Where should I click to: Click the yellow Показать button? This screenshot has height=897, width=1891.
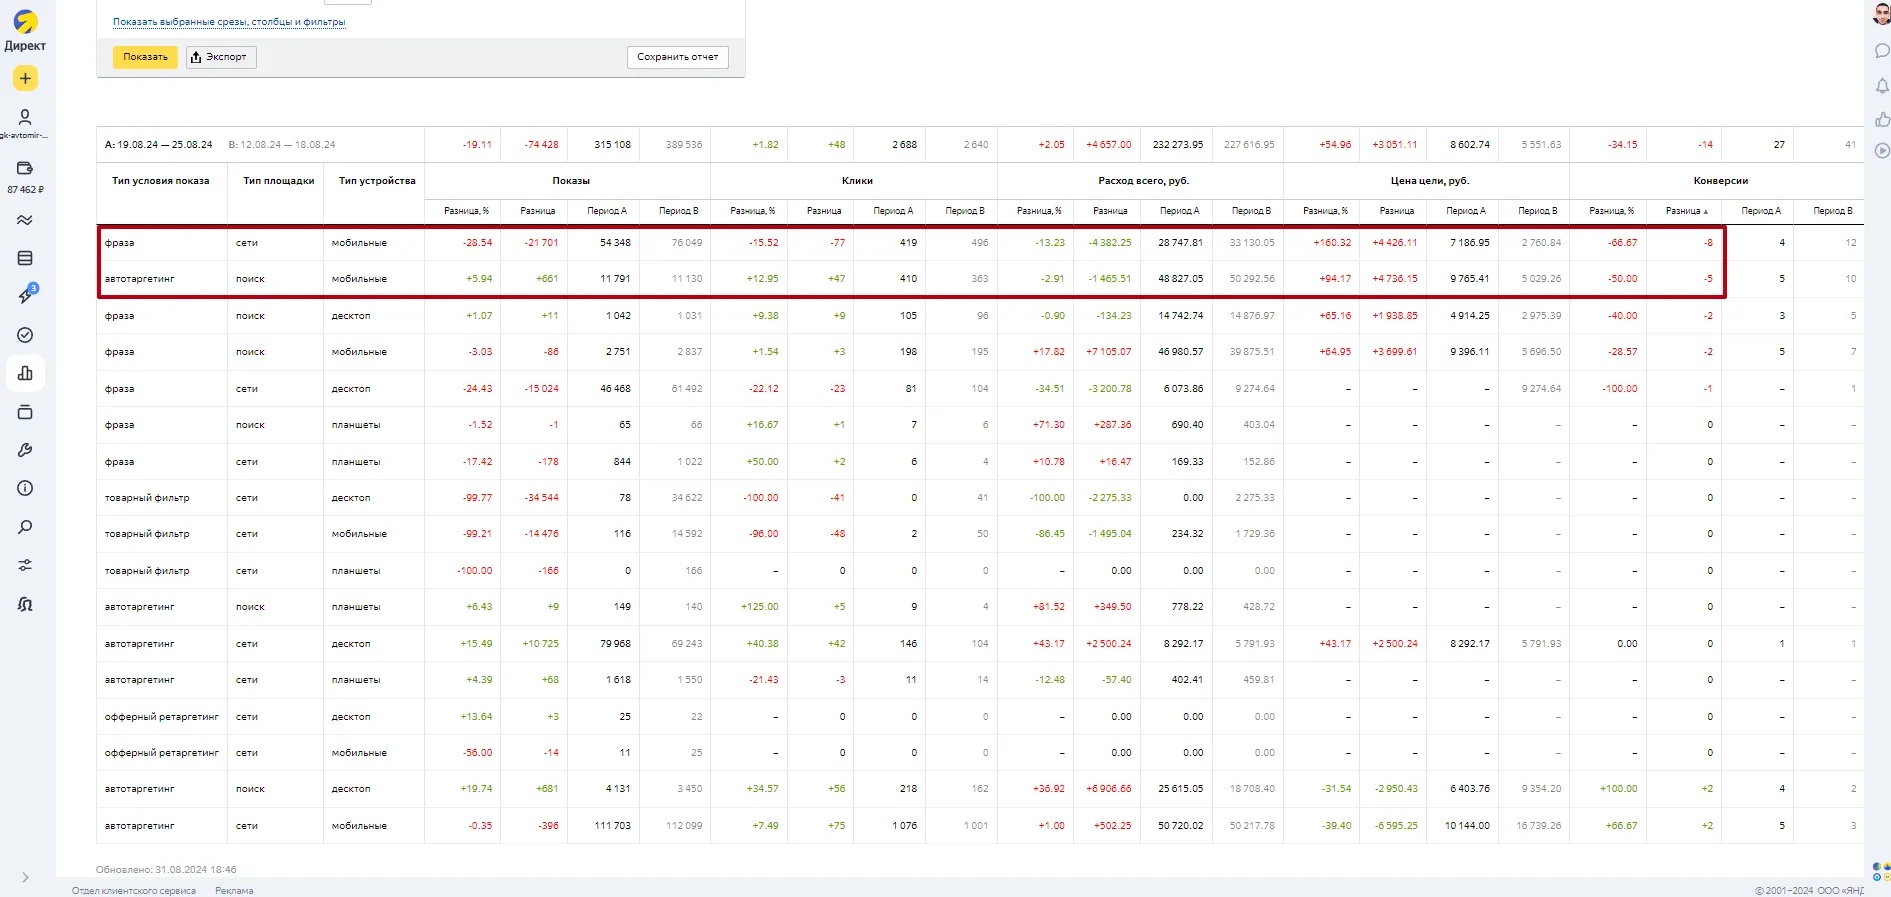tap(145, 57)
